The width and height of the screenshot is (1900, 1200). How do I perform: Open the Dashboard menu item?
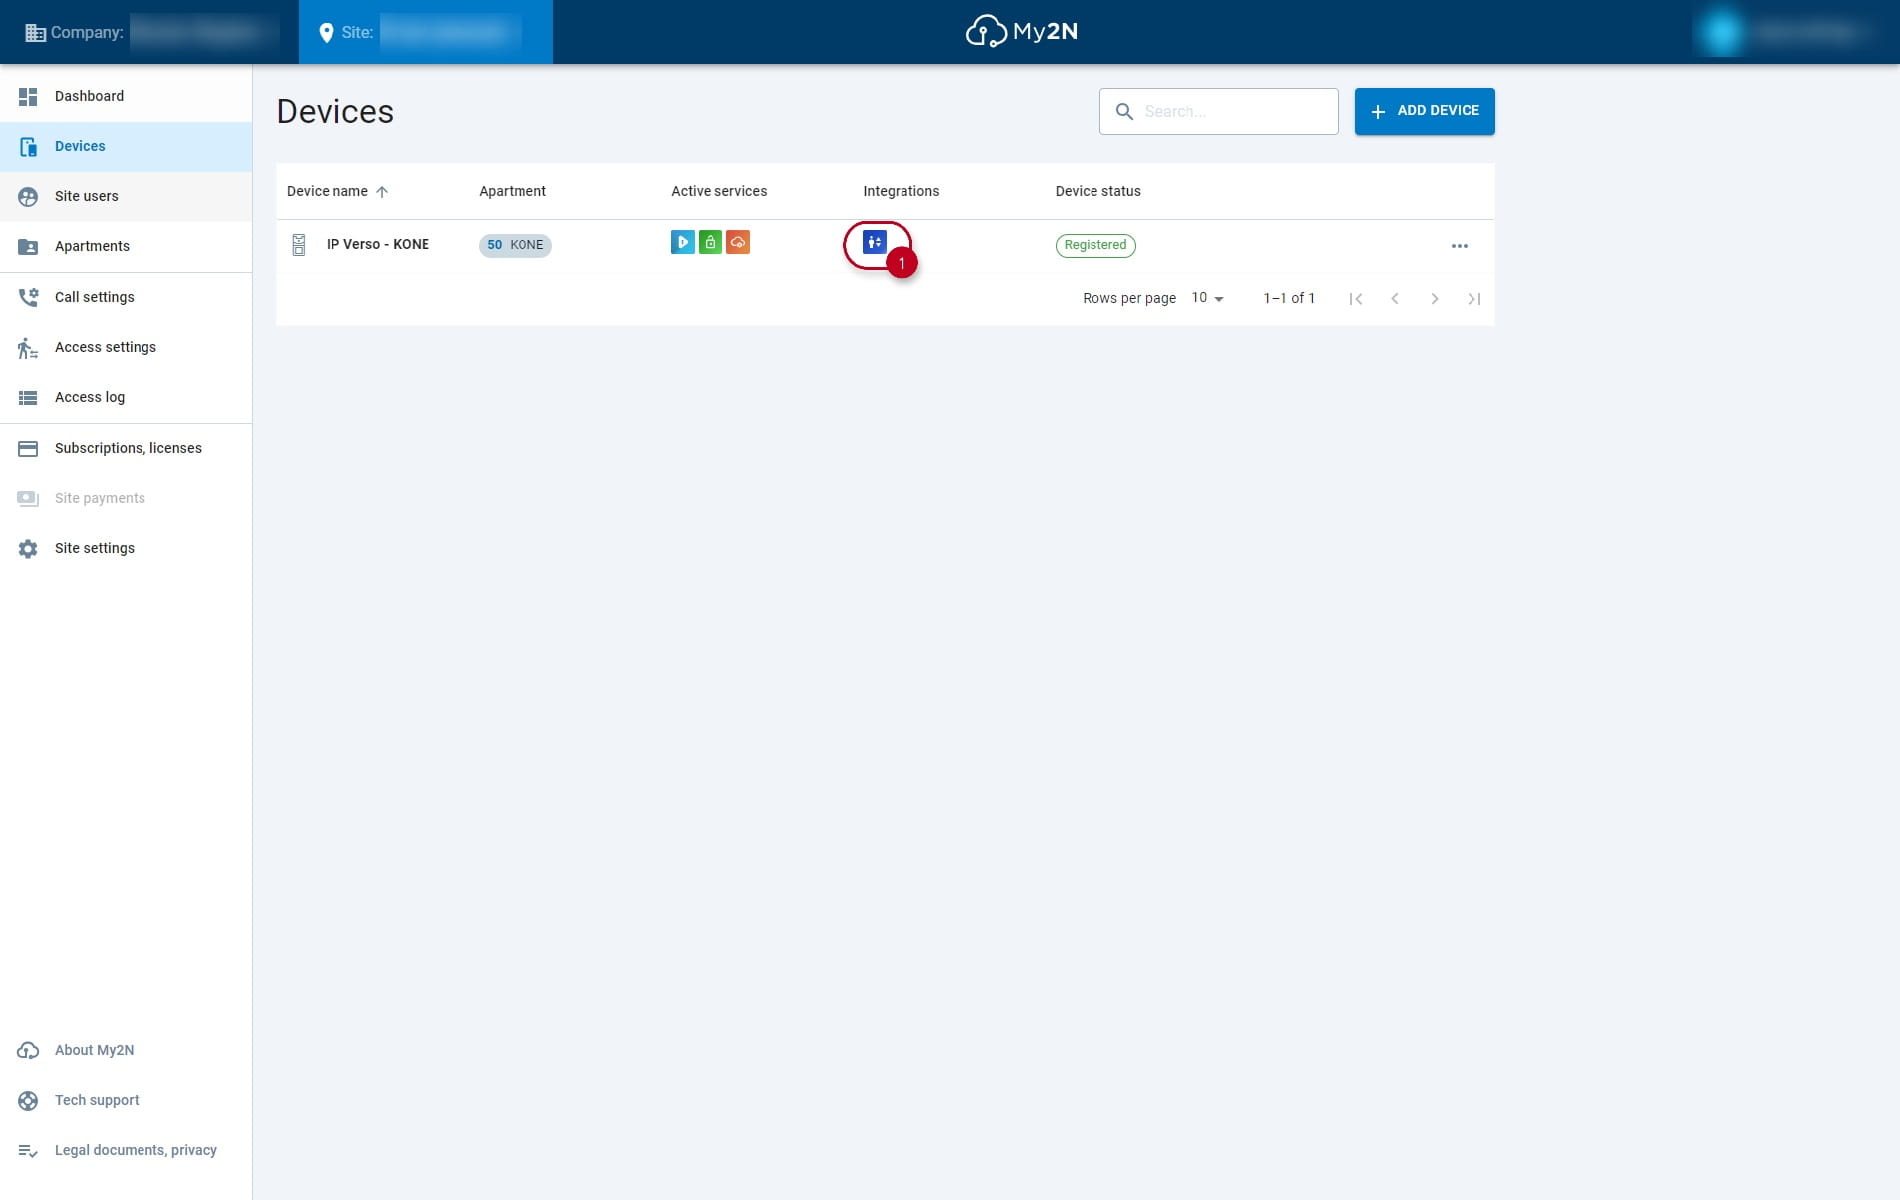click(126, 96)
